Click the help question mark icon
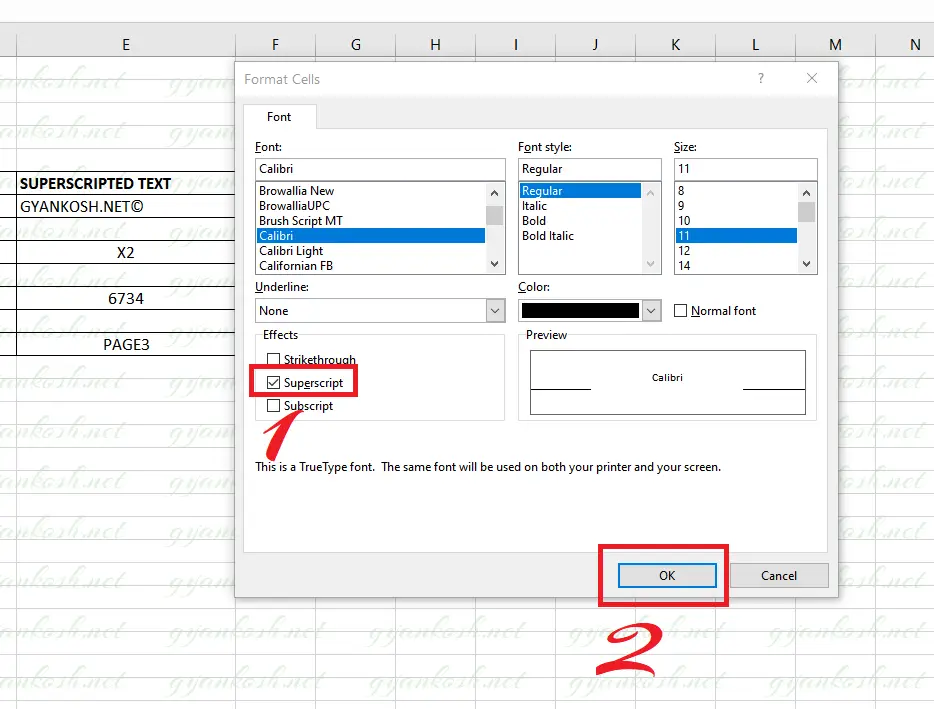934x709 pixels. click(761, 78)
